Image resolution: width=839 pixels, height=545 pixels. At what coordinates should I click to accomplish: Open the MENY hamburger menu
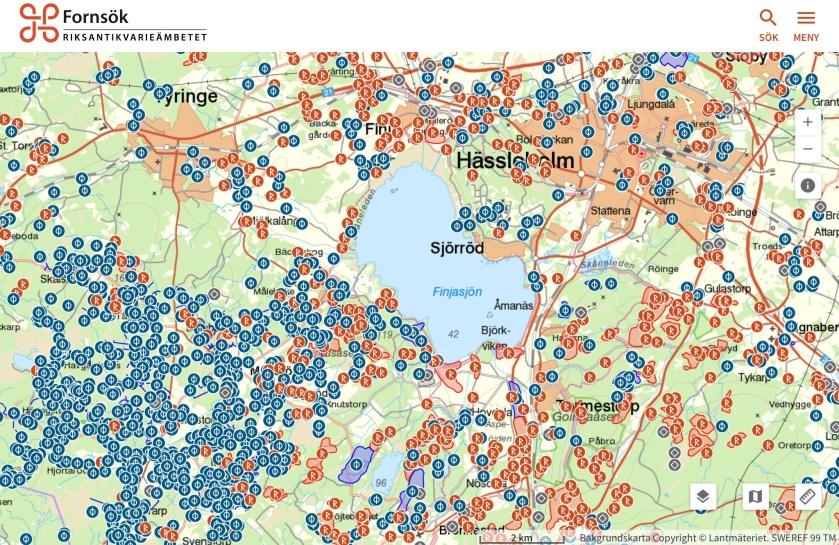806,24
